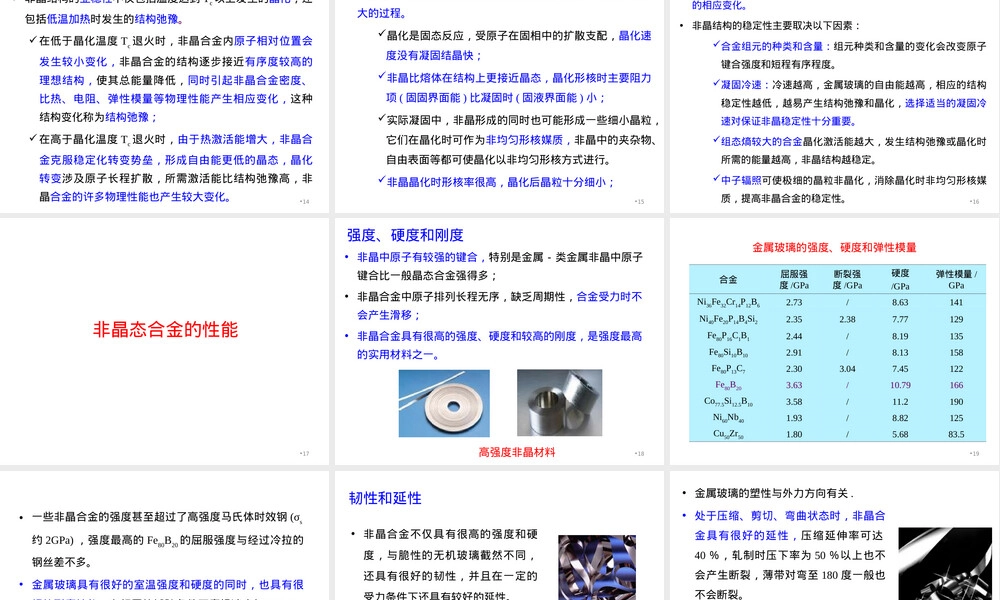Click the check item starting 中子辐照

coord(849,189)
